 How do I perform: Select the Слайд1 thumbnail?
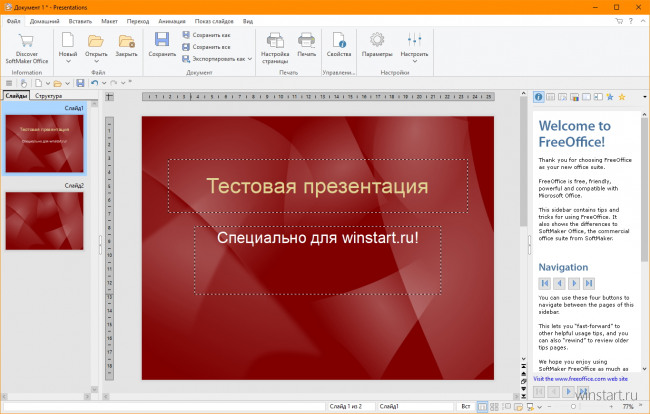tap(44, 143)
